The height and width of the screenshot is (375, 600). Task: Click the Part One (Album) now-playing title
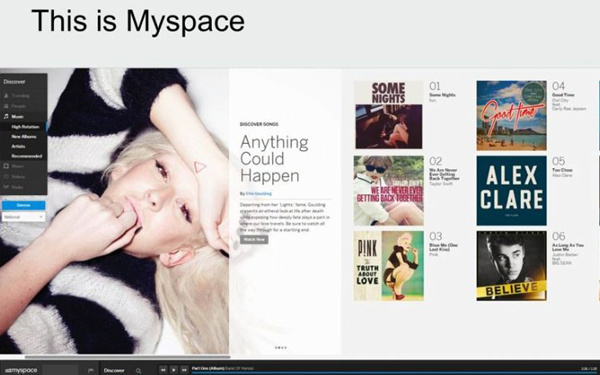pos(208,368)
